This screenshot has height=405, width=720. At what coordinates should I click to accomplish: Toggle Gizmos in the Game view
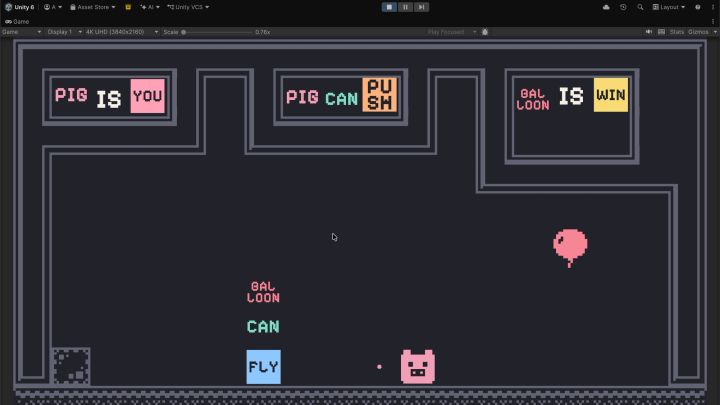pos(698,32)
